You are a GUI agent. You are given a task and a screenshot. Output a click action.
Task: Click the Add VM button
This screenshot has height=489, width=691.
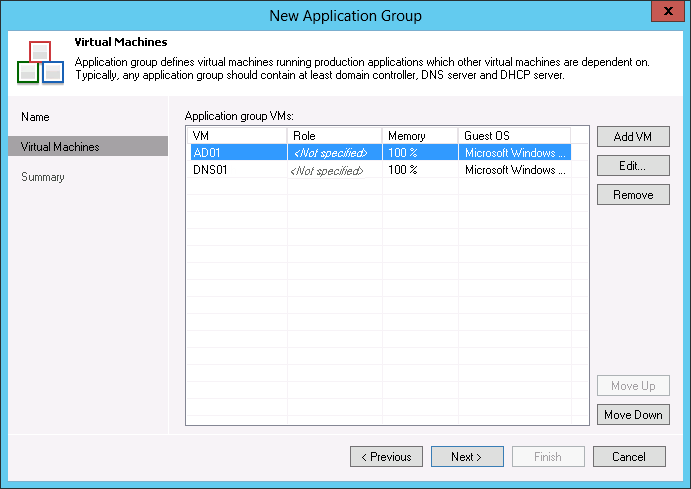pos(633,137)
